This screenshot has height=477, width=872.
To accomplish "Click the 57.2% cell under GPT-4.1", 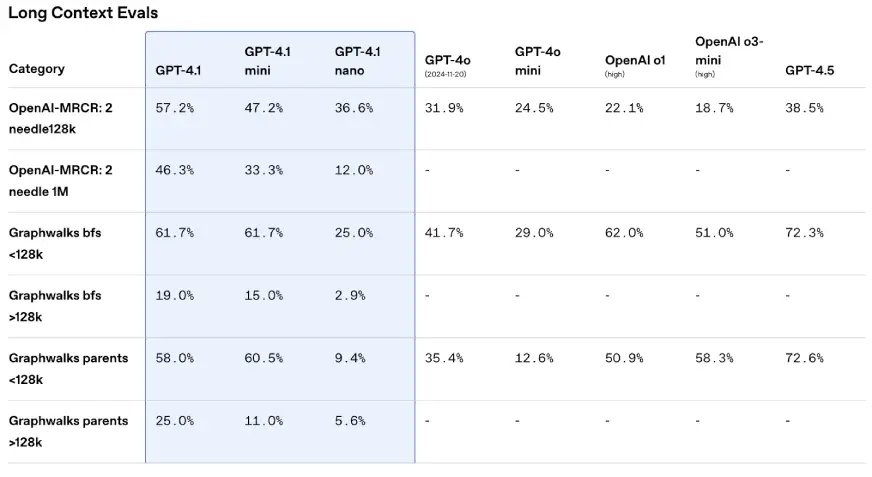I will 174,108.
